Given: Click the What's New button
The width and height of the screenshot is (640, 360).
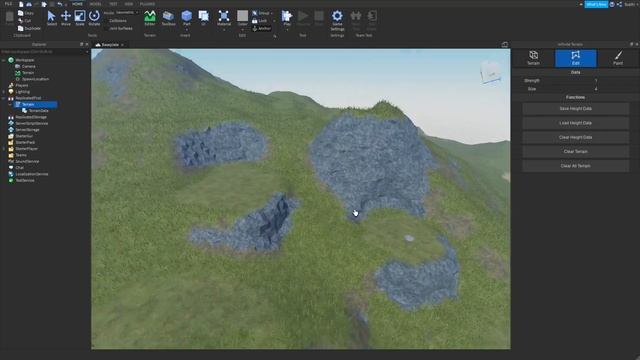Looking at the screenshot, I should pyautogui.click(x=596, y=4).
